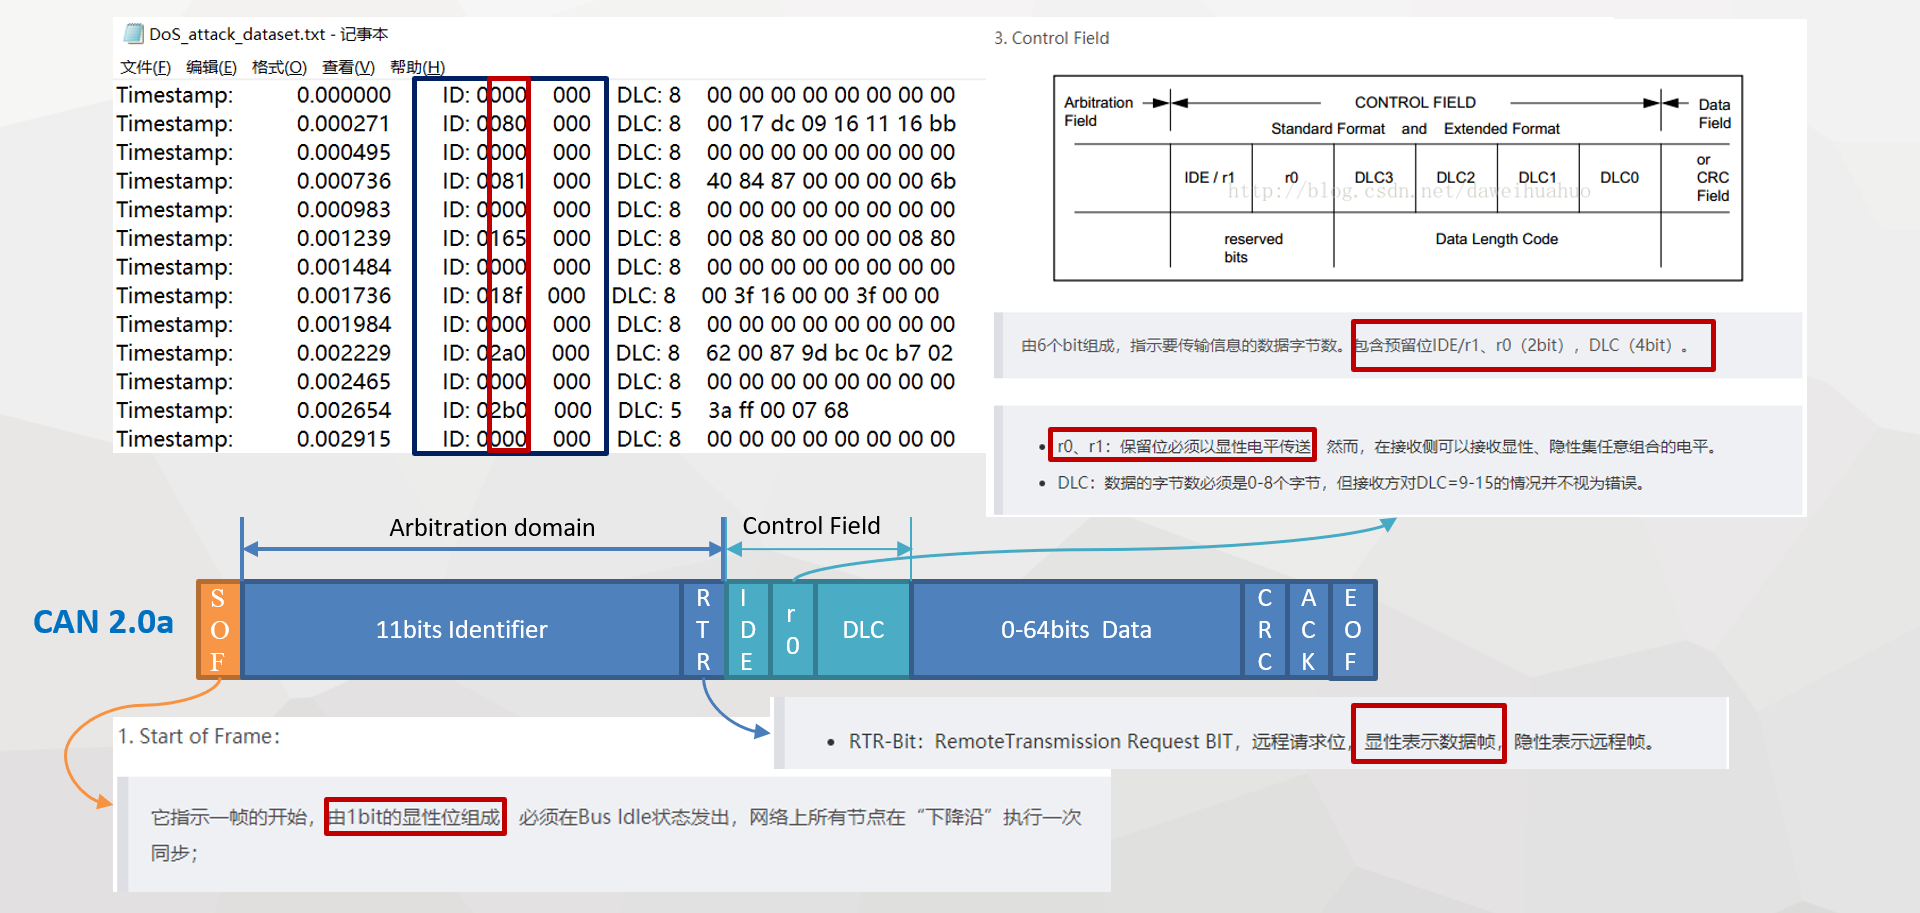
Task: Click the r0 reserved bit block
Action: point(791,629)
